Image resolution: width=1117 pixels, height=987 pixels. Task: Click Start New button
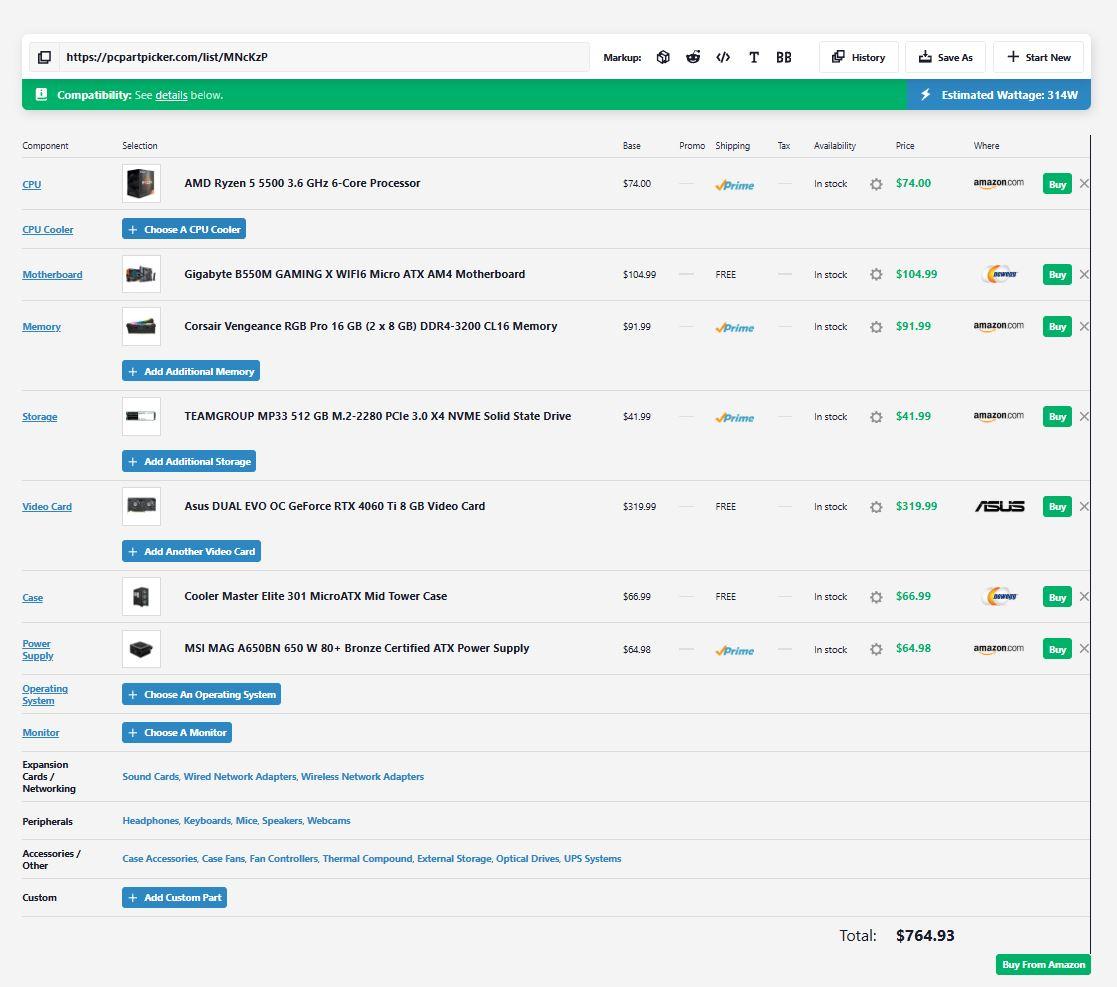coord(1039,57)
